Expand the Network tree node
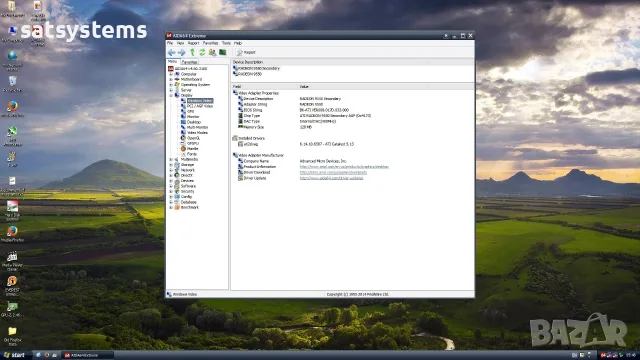This screenshot has width=640, height=360. [171, 170]
